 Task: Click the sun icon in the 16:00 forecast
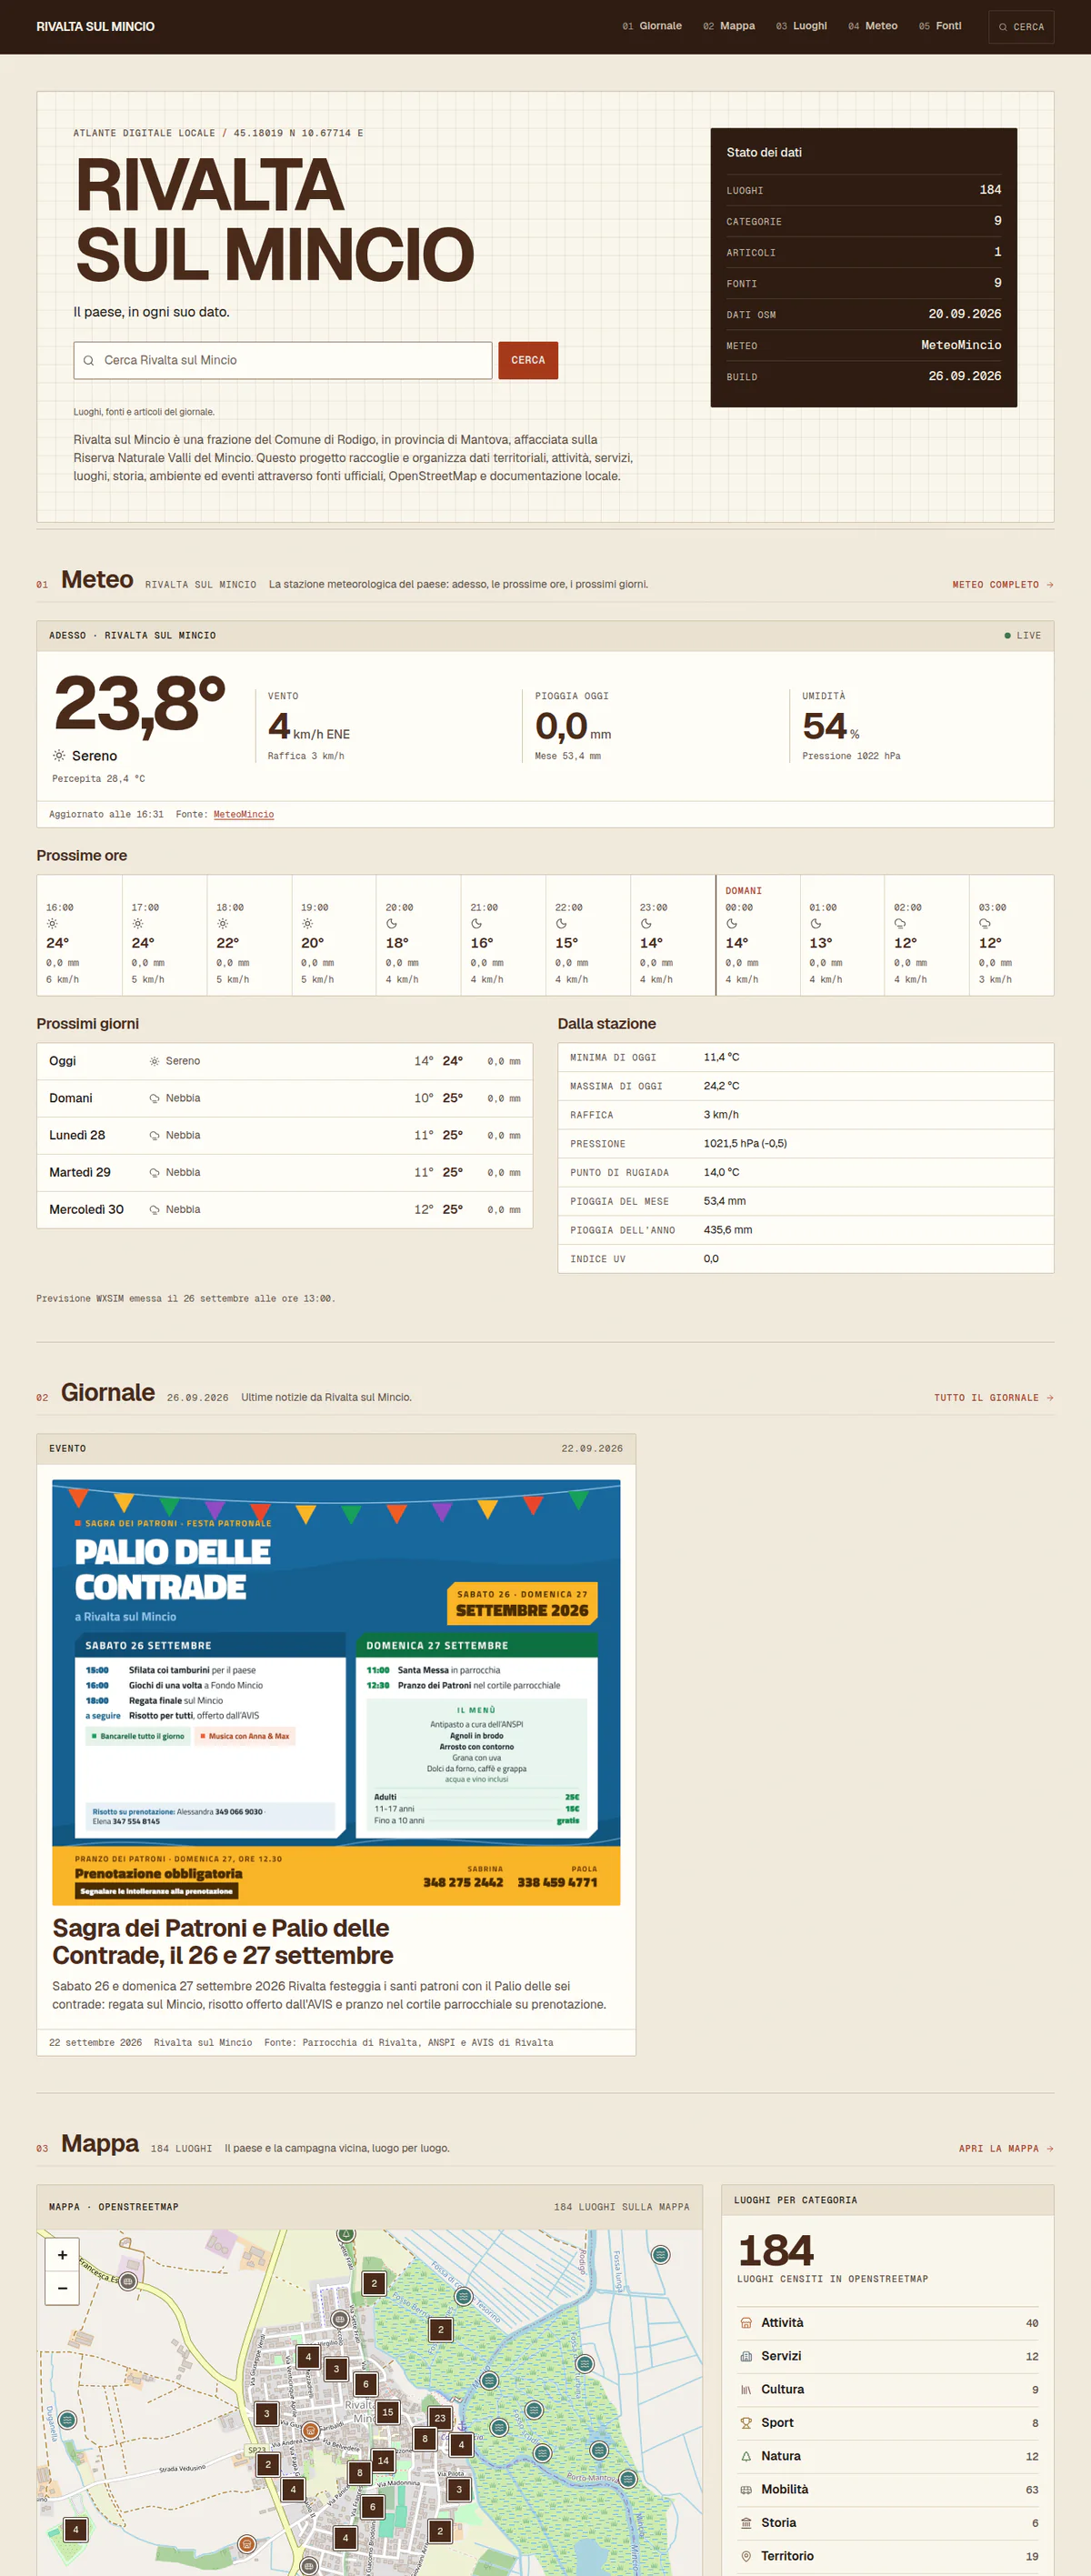pyautogui.click(x=52, y=924)
